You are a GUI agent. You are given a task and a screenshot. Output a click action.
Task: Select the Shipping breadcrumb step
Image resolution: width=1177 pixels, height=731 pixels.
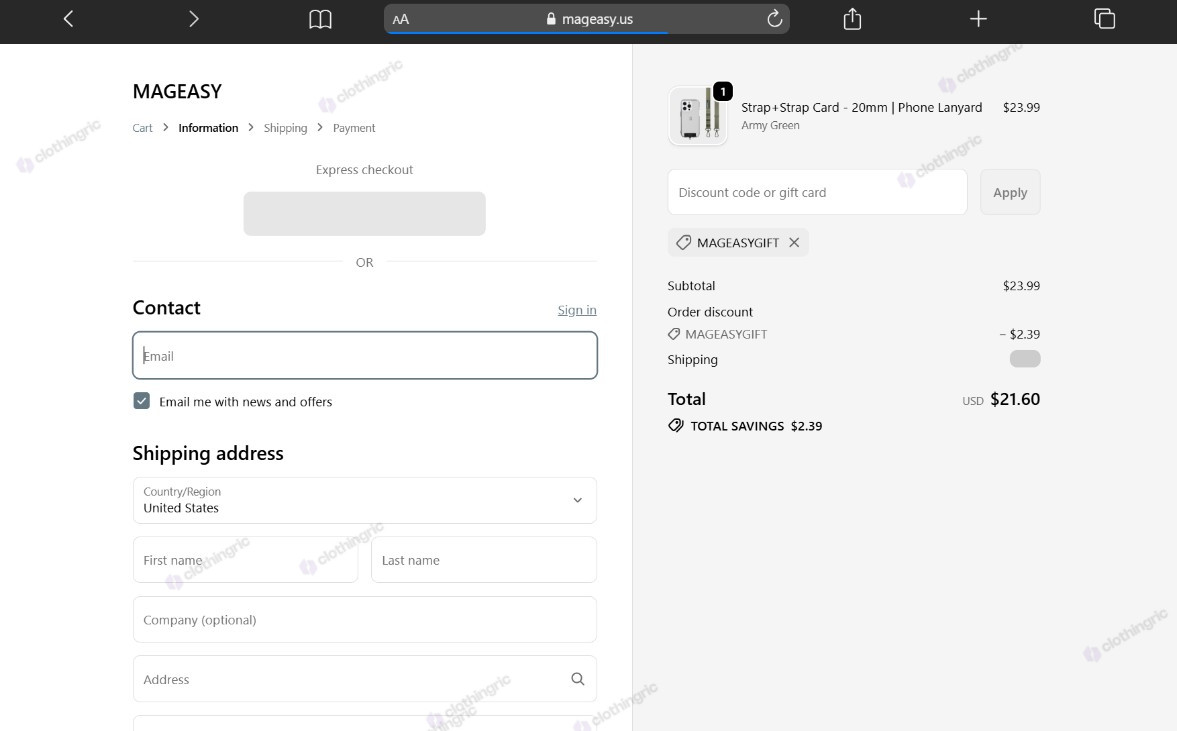click(x=285, y=128)
